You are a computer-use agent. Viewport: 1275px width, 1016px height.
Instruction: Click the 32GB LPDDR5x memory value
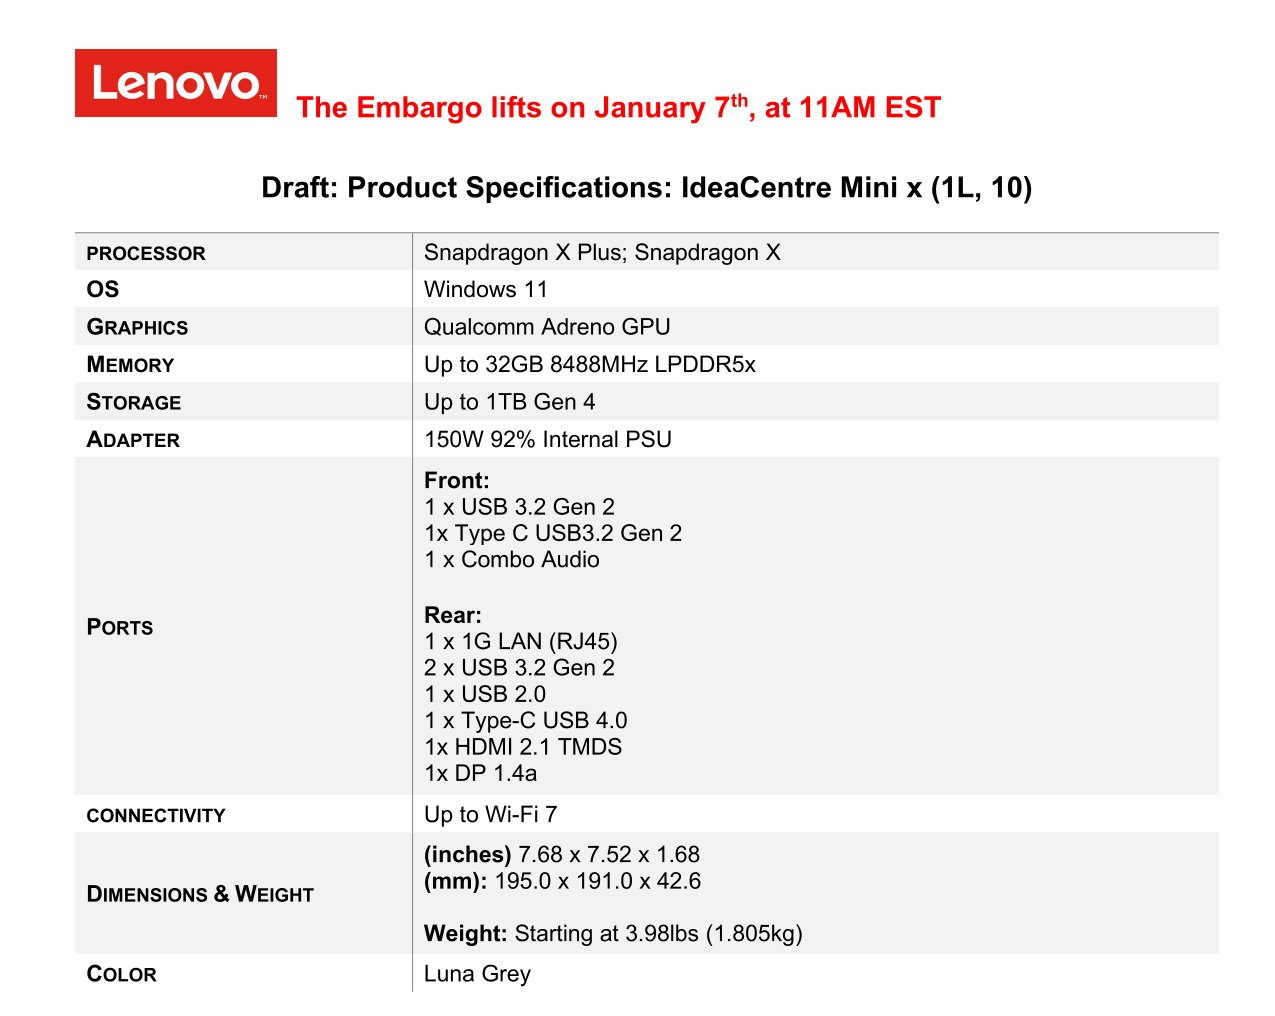pyautogui.click(x=589, y=365)
